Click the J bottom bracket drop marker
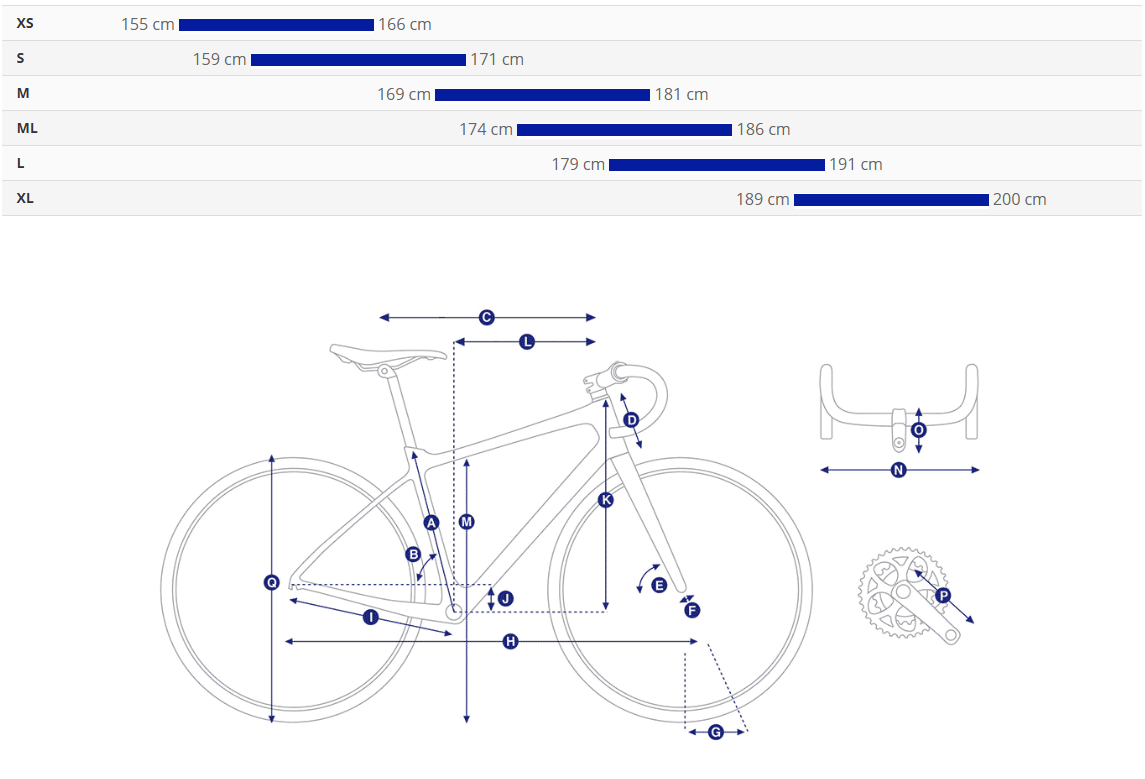 coord(505,599)
